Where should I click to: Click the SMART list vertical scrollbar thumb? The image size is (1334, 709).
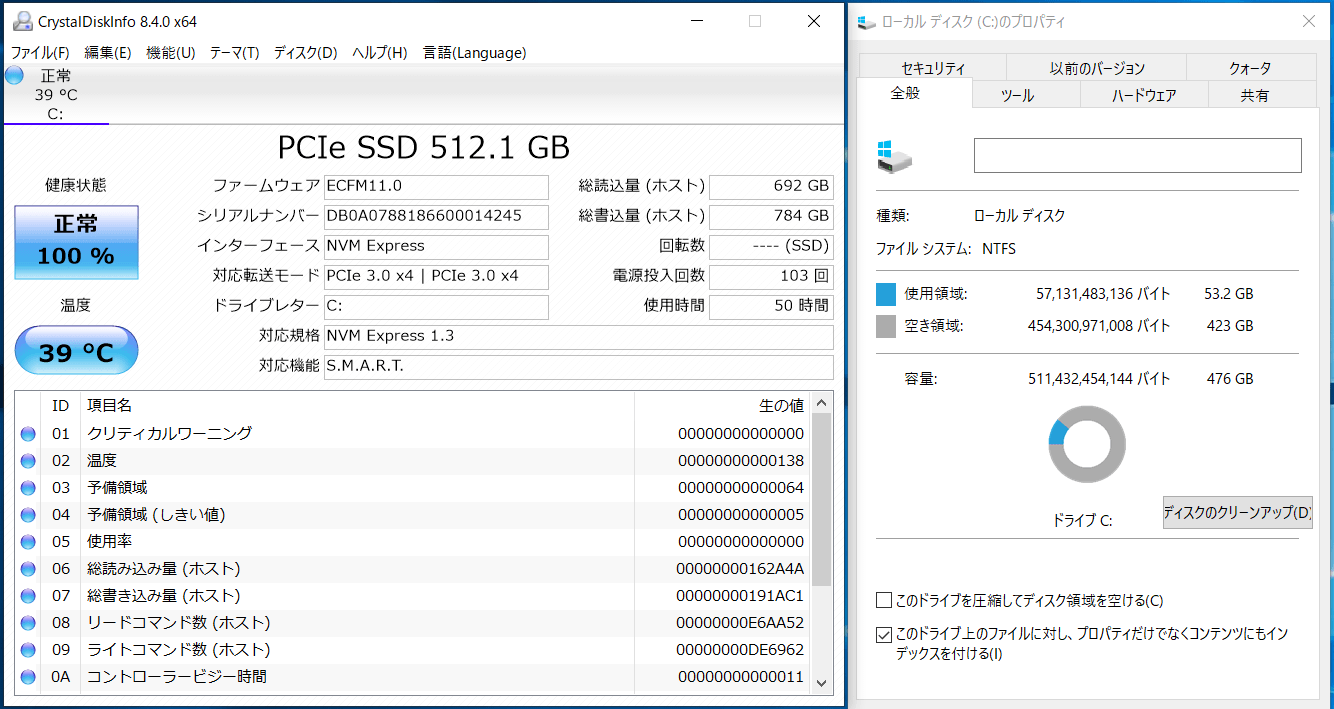click(x=822, y=499)
